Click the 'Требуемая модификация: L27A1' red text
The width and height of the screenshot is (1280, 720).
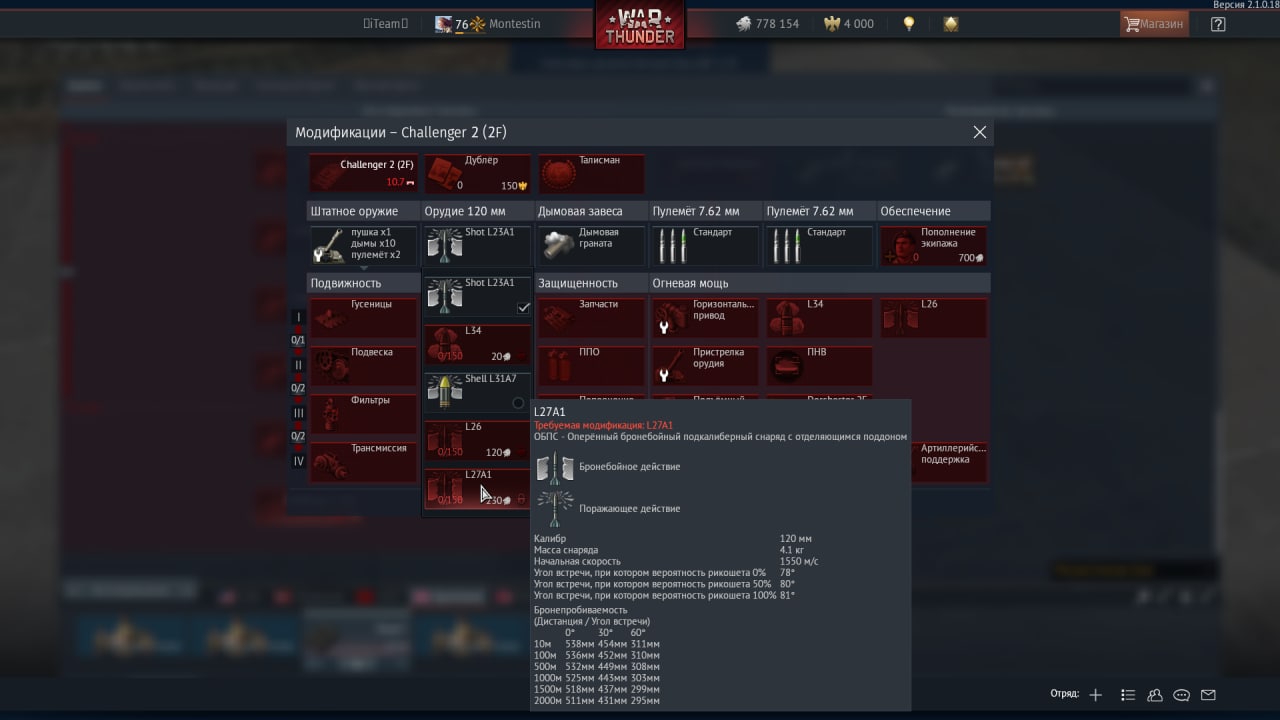[603, 425]
